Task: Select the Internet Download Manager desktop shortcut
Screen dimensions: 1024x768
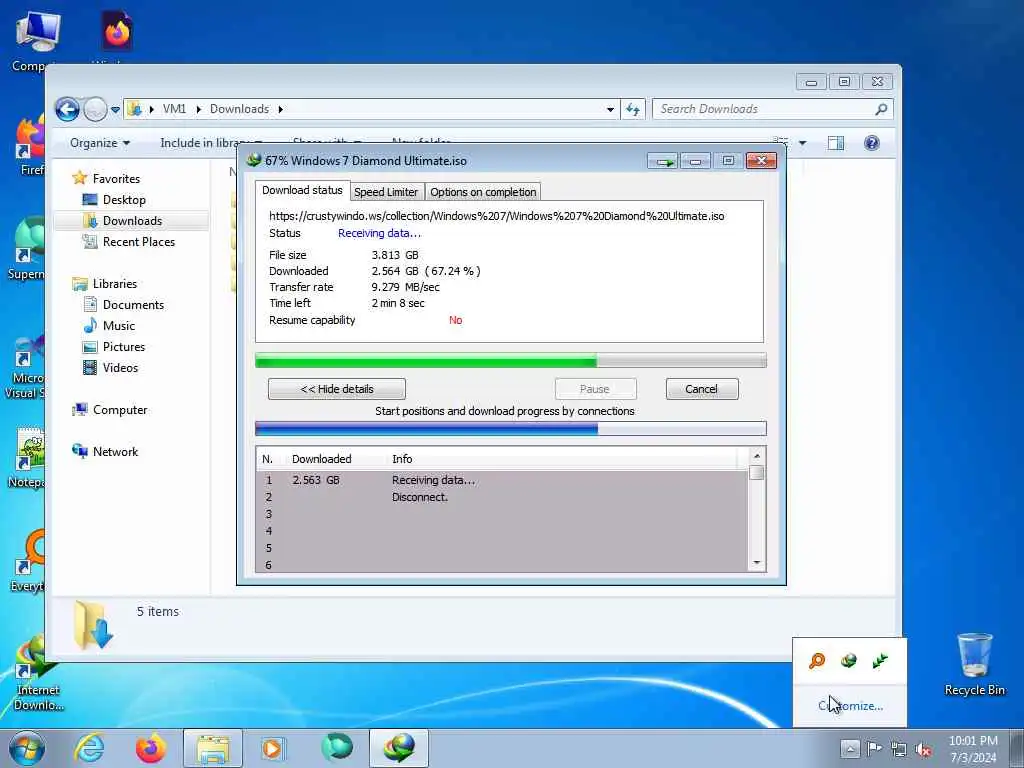Action: pyautogui.click(x=38, y=675)
